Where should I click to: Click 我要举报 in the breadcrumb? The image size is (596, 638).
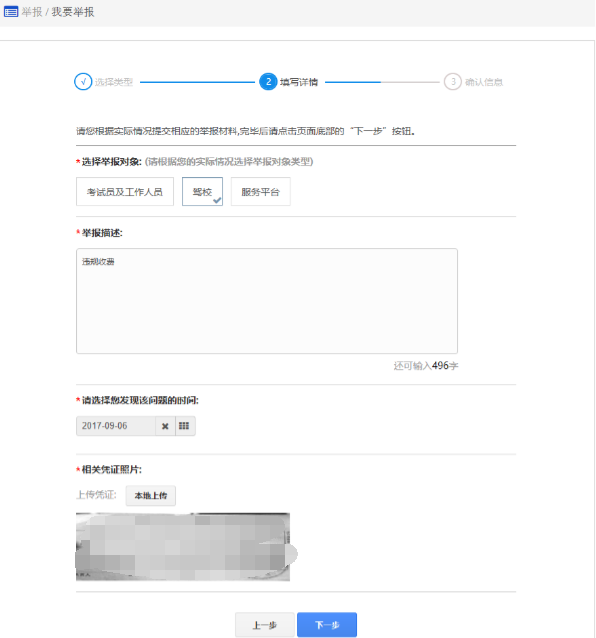73,12
